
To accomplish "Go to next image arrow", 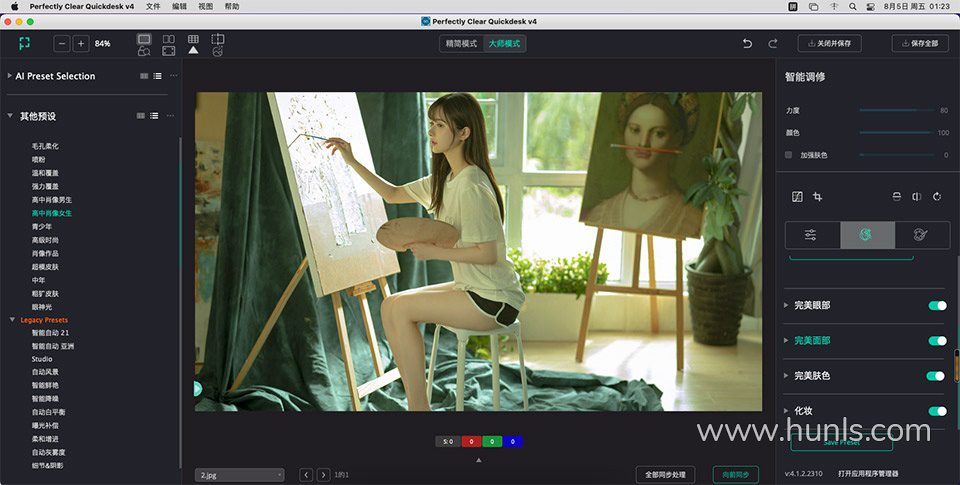I will (324, 475).
